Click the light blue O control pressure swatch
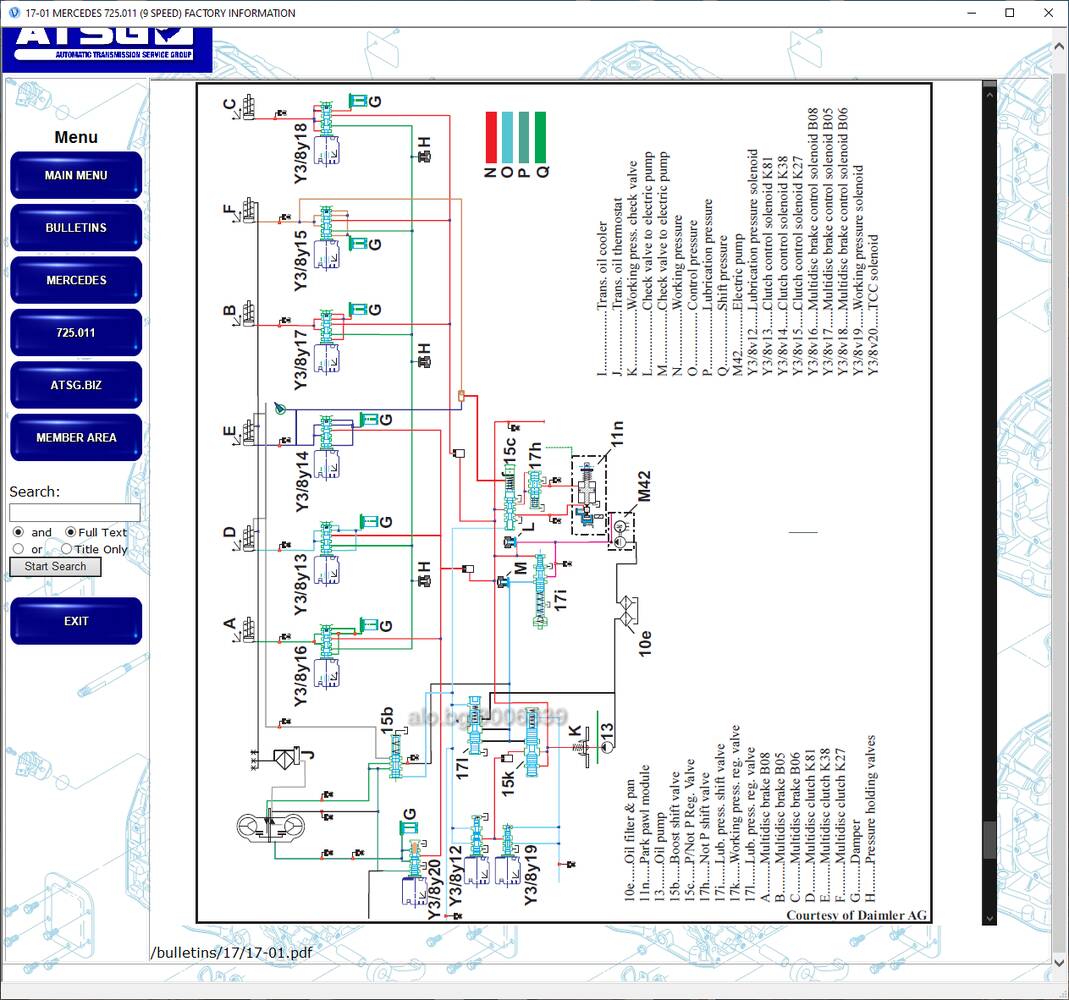The height and width of the screenshot is (1000, 1069). 507,137
